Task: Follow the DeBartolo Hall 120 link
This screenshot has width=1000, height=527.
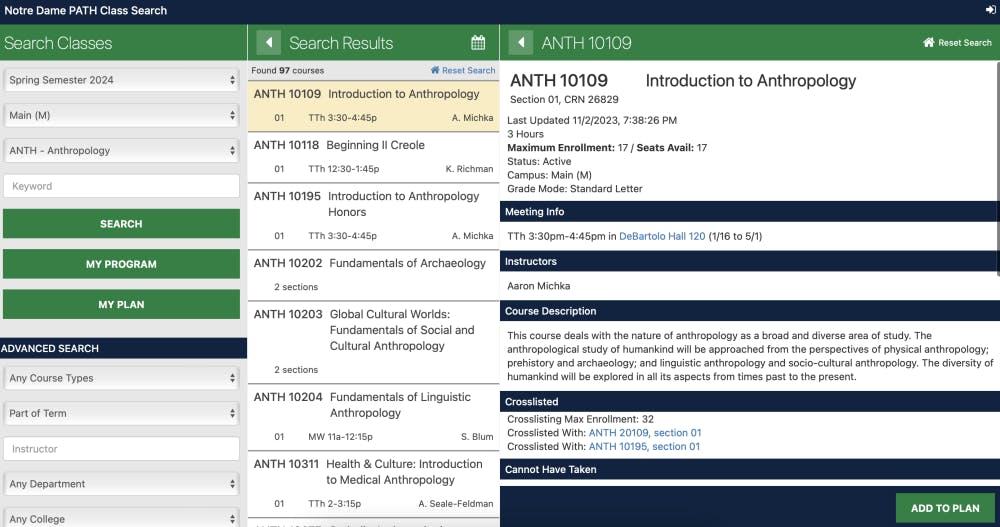Action: point(662,236)
